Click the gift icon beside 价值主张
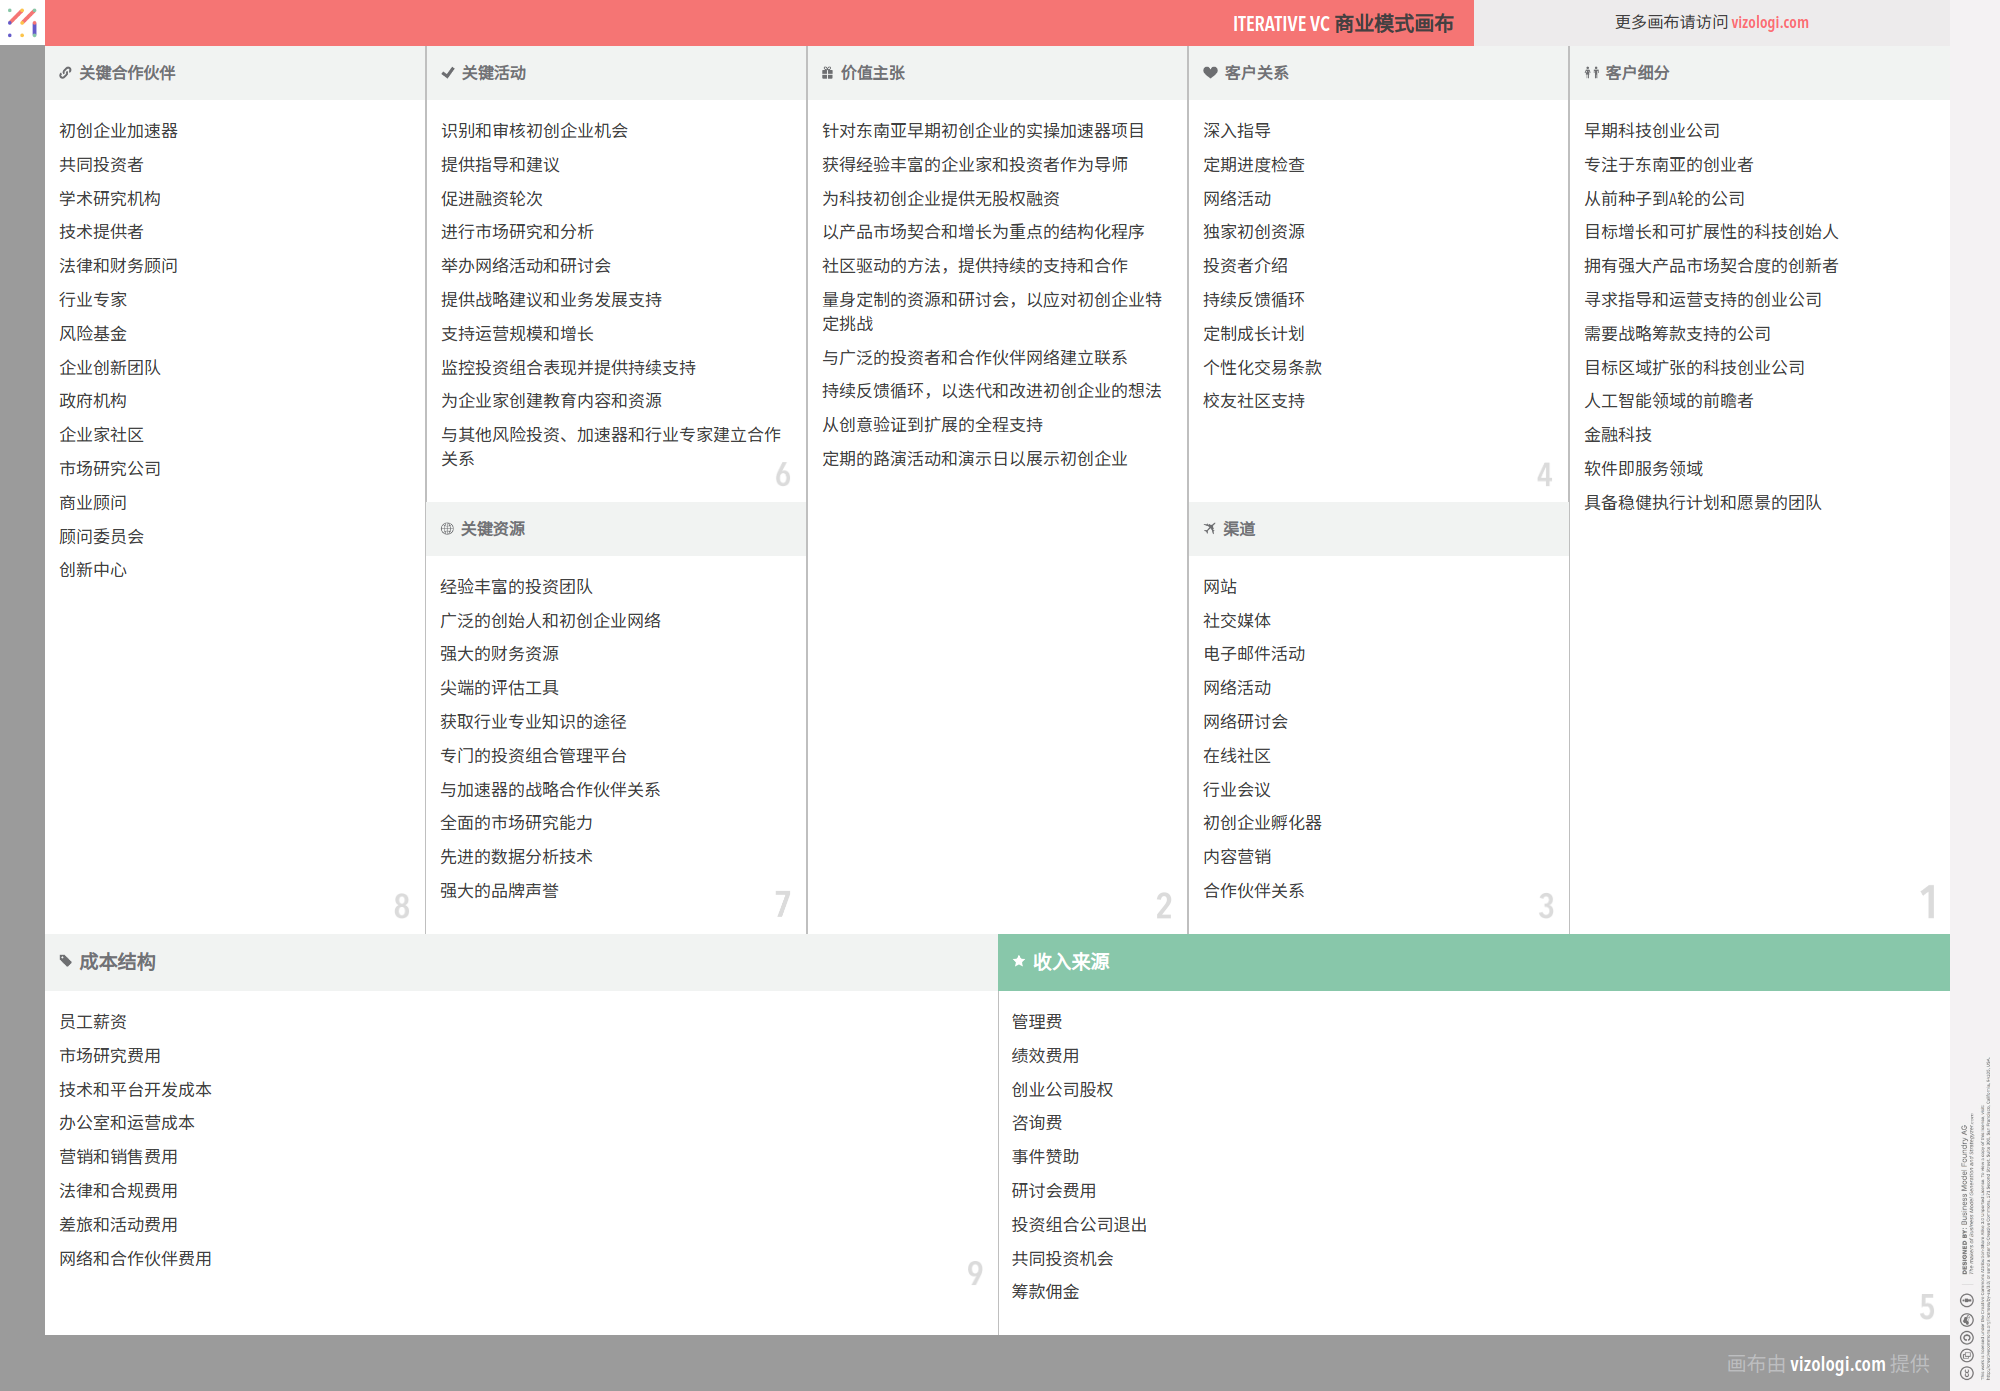The image size is (2000, 1391). point(827,73)
